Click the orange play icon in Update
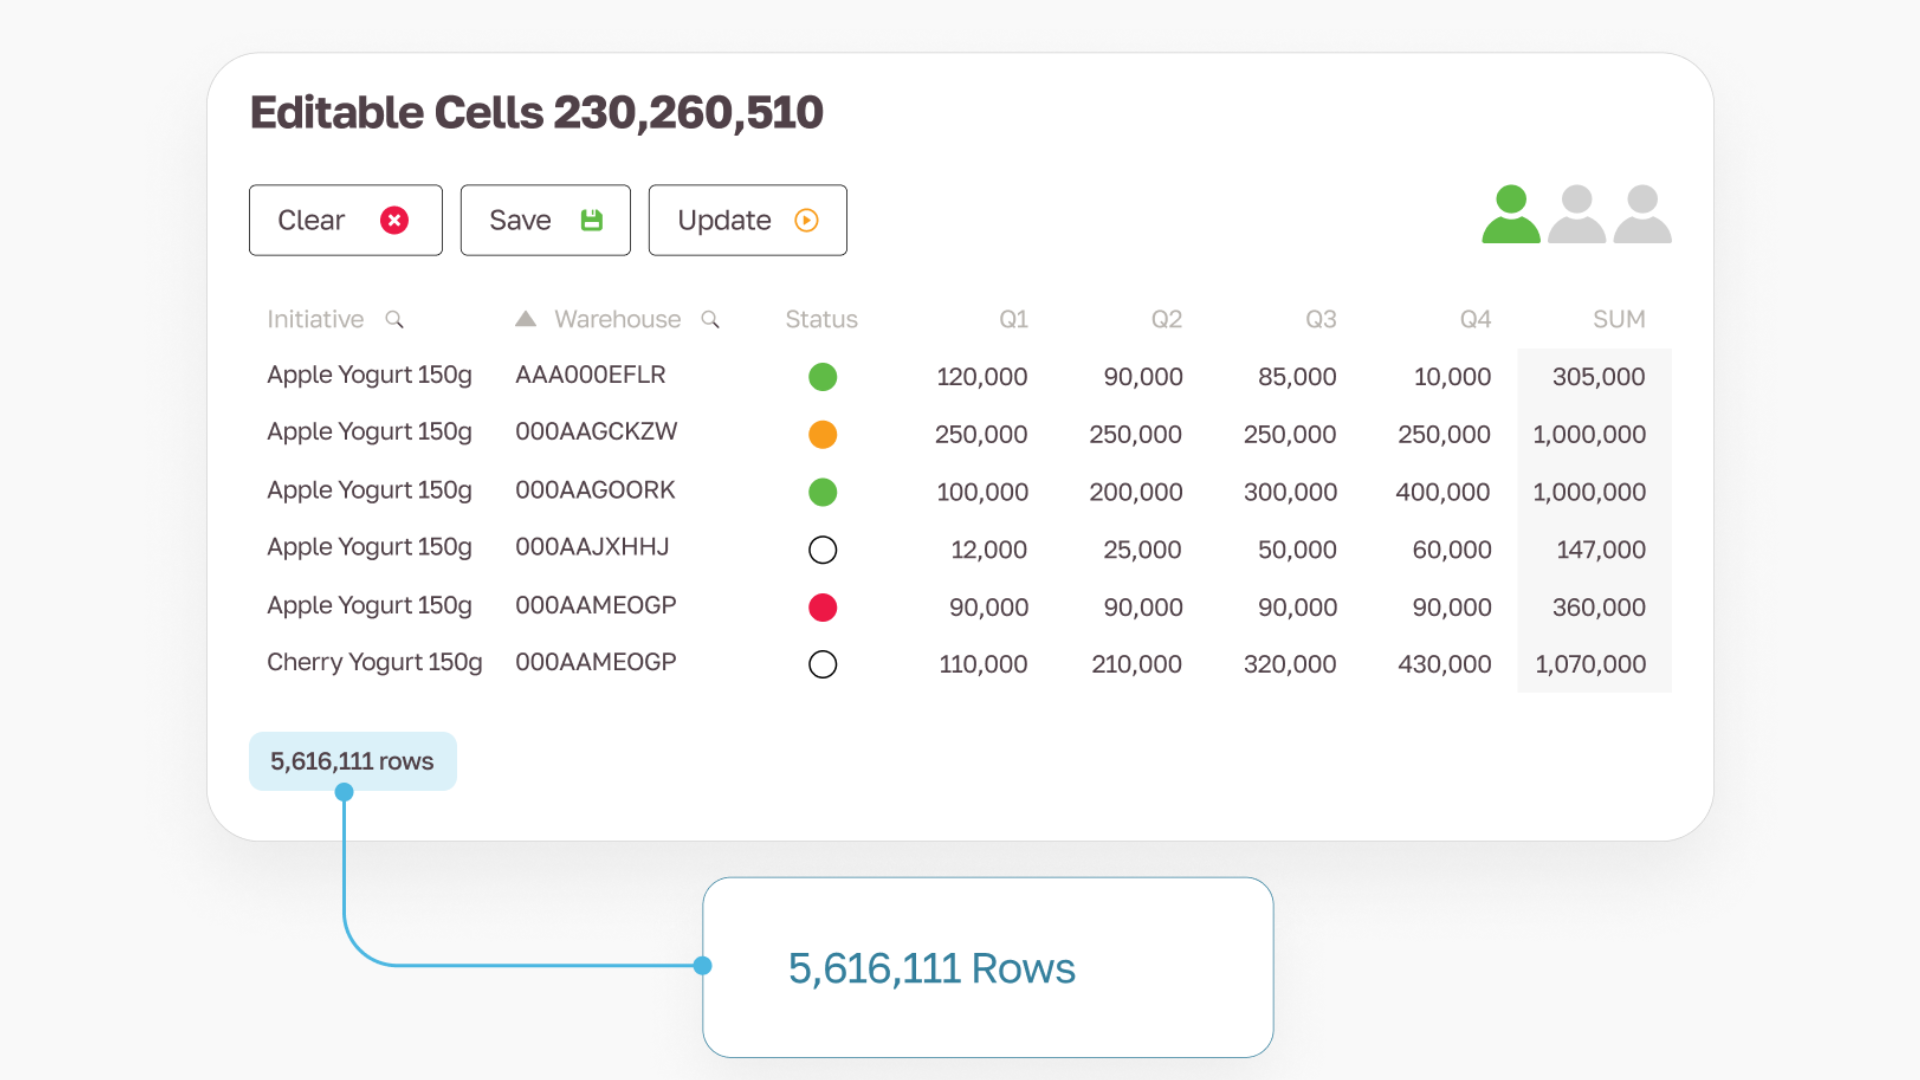The height and width of the screenshot is (1080, 1920). [806, 220]
